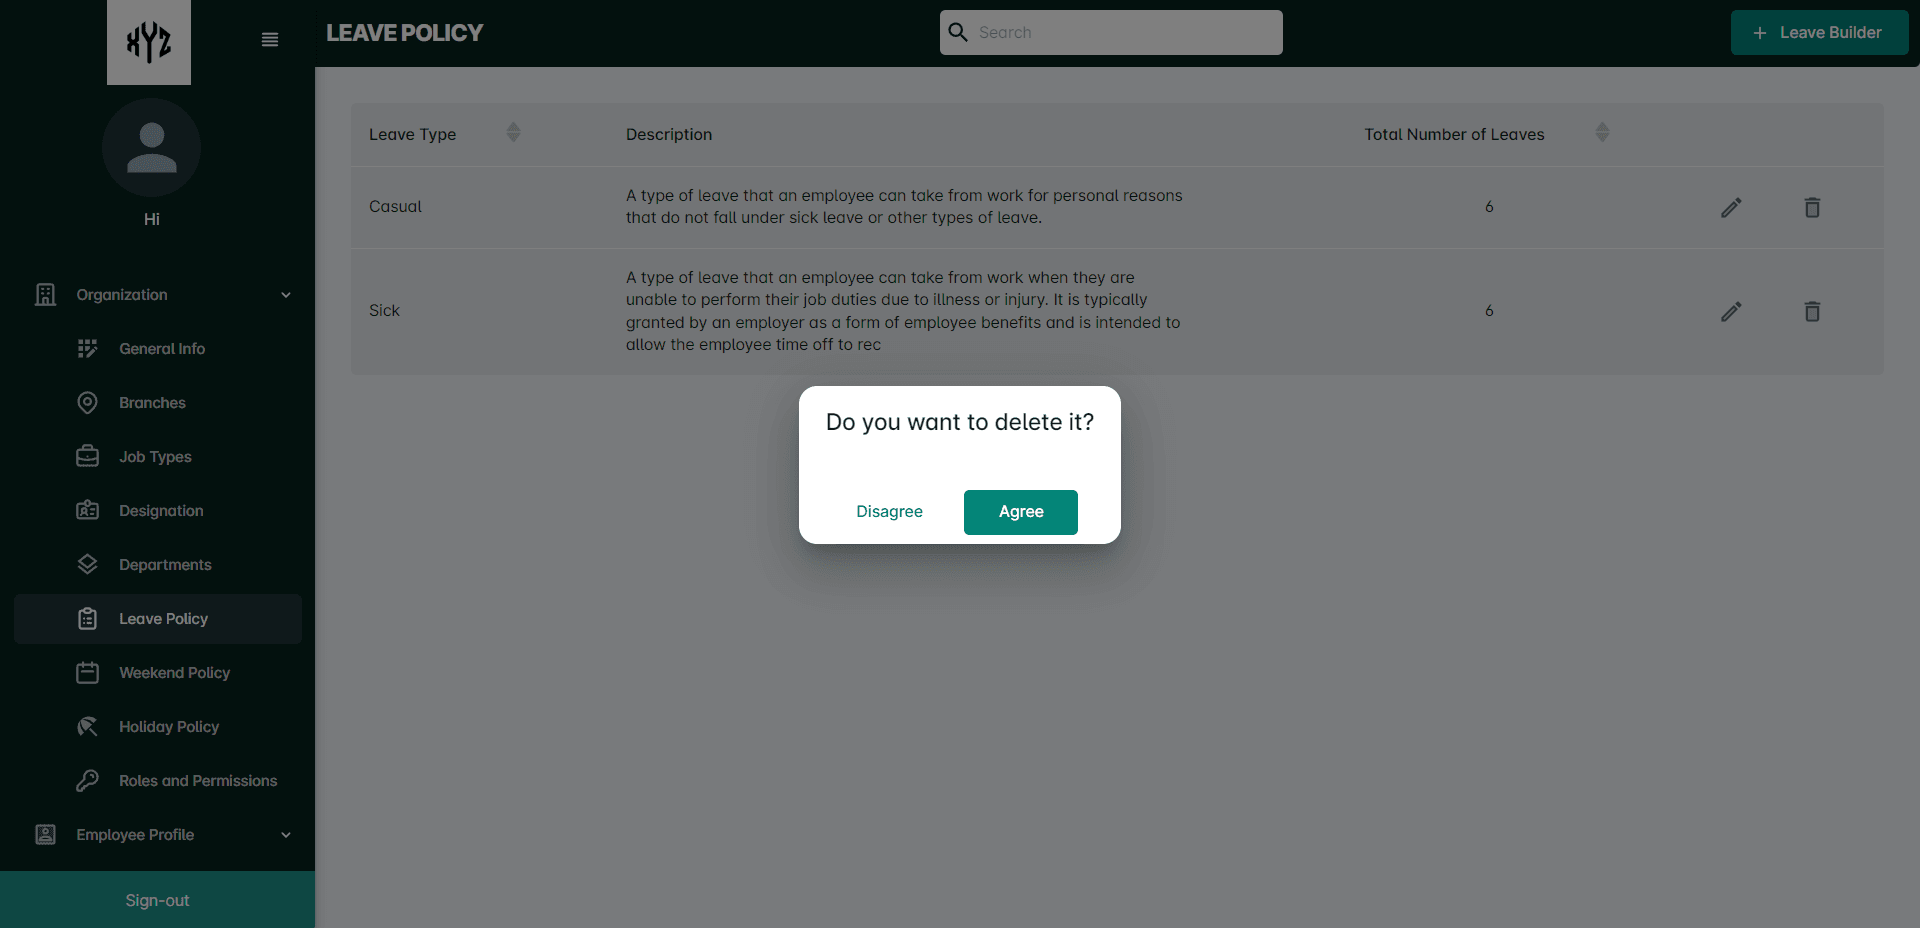Cancel deletion with the Disagree button
The image size is (1920, 928).
click(889, 512)
